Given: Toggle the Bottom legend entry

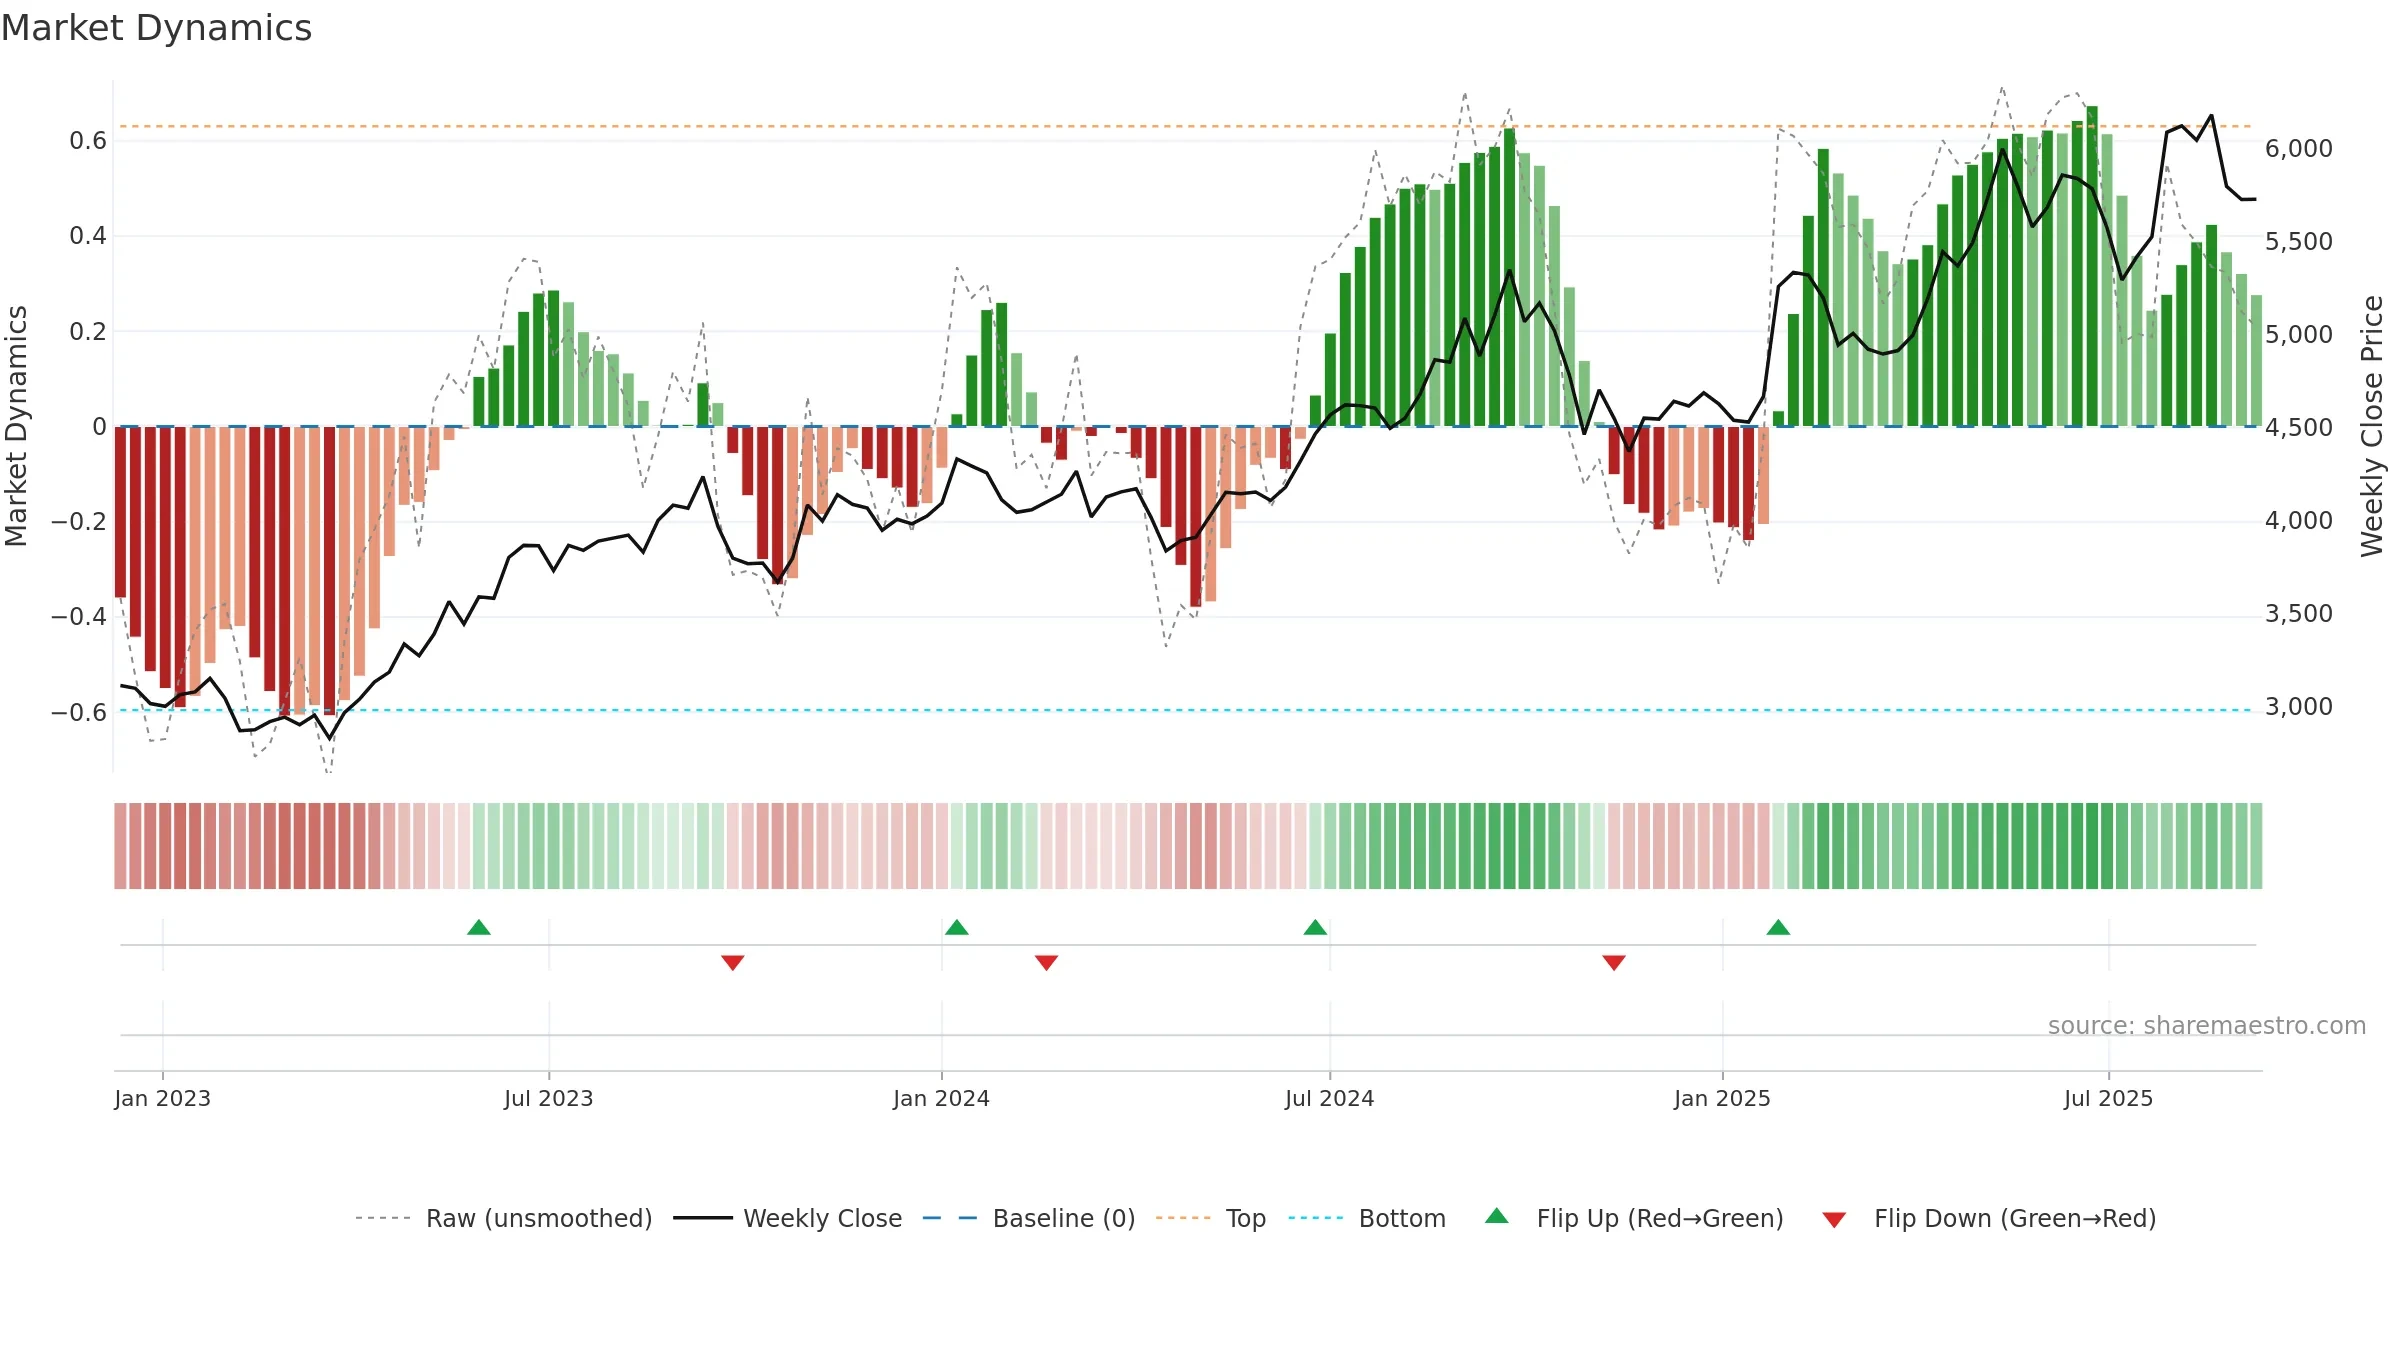Looking at the screenshot, I should click(1368, 1218).
